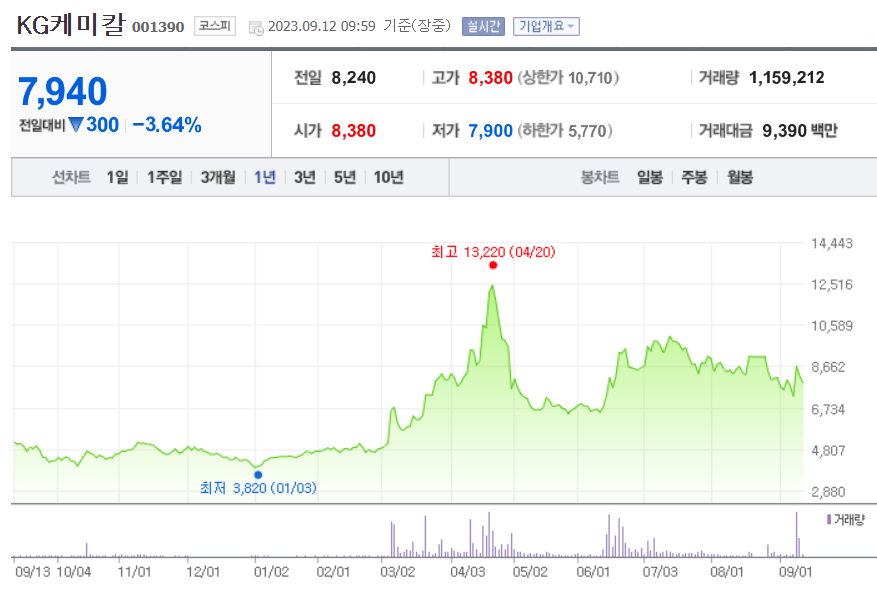Select the 5년 line chart tab
The height and width of the screenshot is (595, 877).
[x=345, y=177]
